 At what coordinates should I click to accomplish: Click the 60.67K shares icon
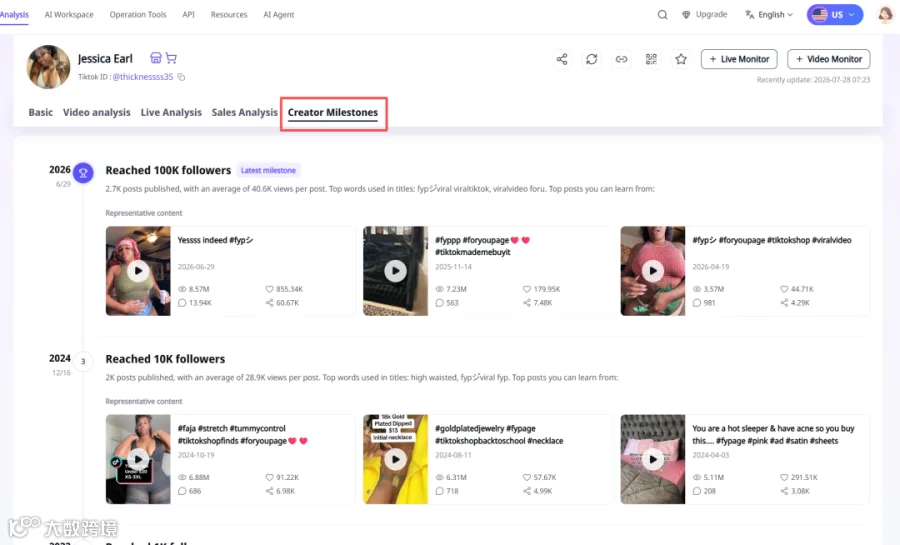pos(269,303)
